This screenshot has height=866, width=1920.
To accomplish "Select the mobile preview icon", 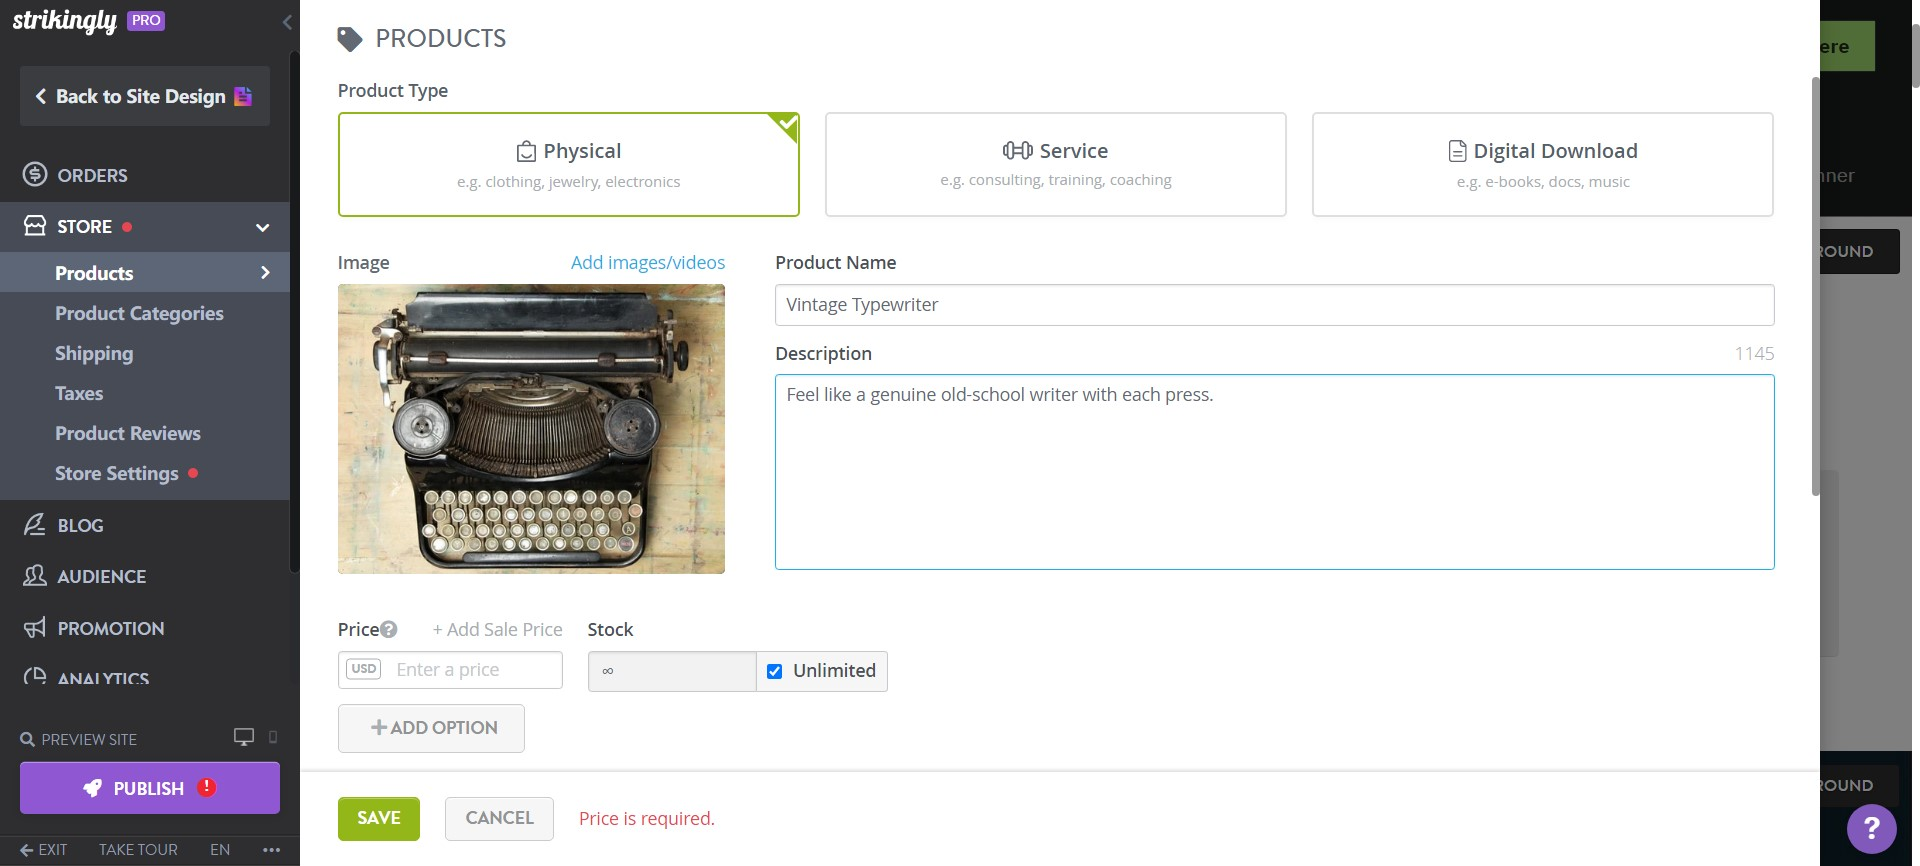I will click(272, 738).
